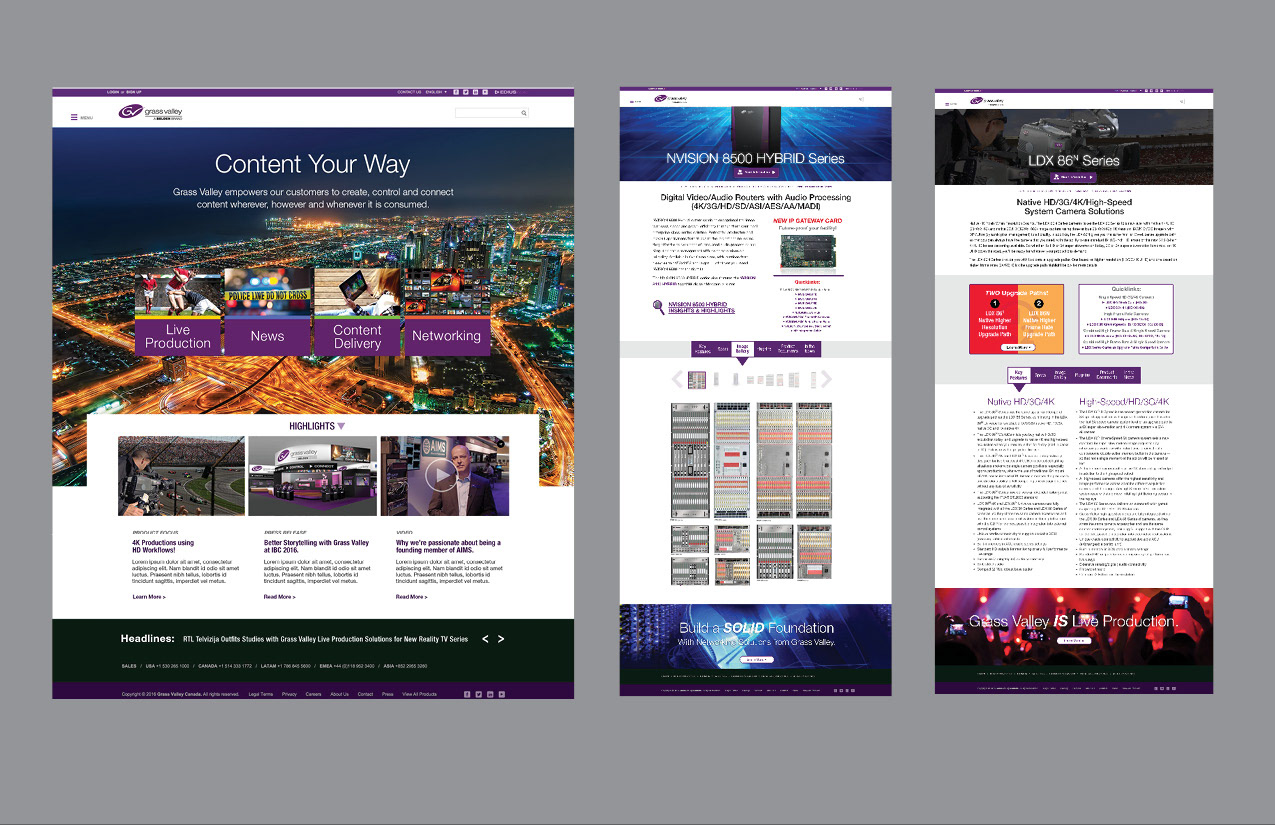Open the Live Production tile

tap(178, 311)
